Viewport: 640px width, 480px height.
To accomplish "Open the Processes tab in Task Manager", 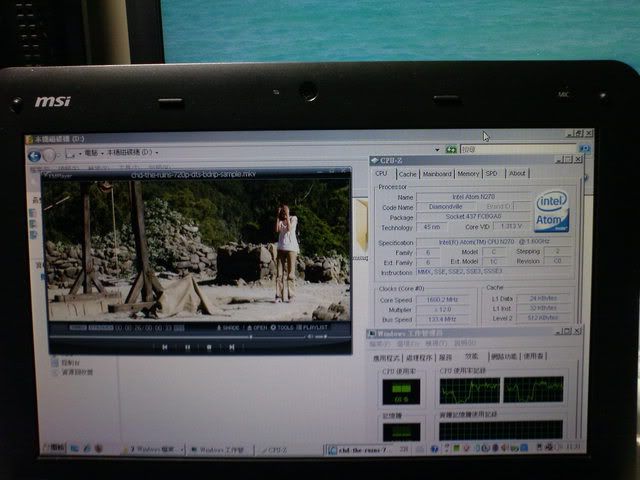I will click(419, 358).
